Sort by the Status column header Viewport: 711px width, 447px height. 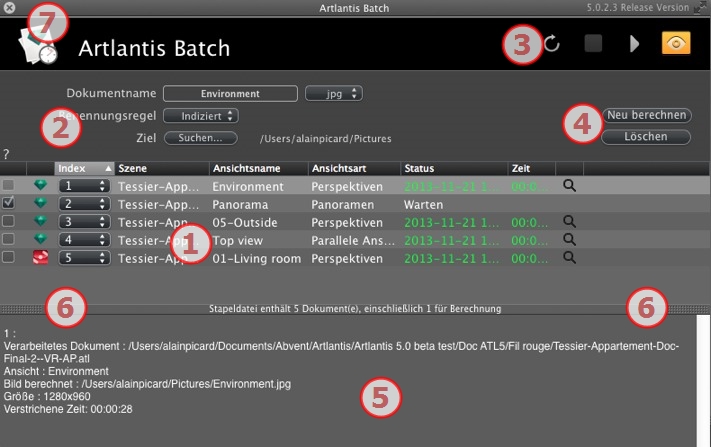pos(454,169)
